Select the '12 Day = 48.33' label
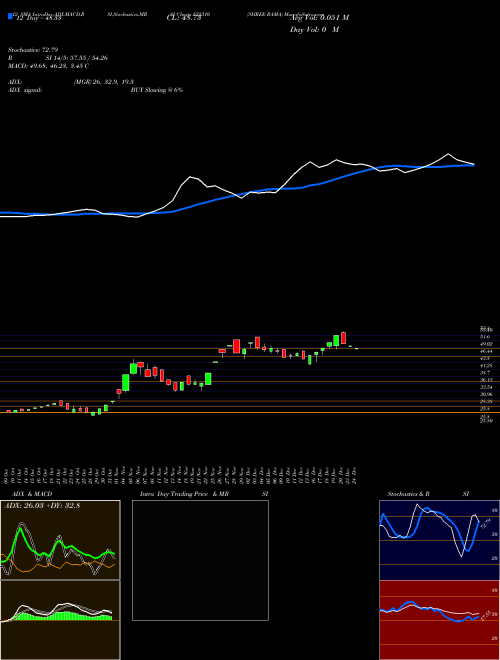 point(37,18)
